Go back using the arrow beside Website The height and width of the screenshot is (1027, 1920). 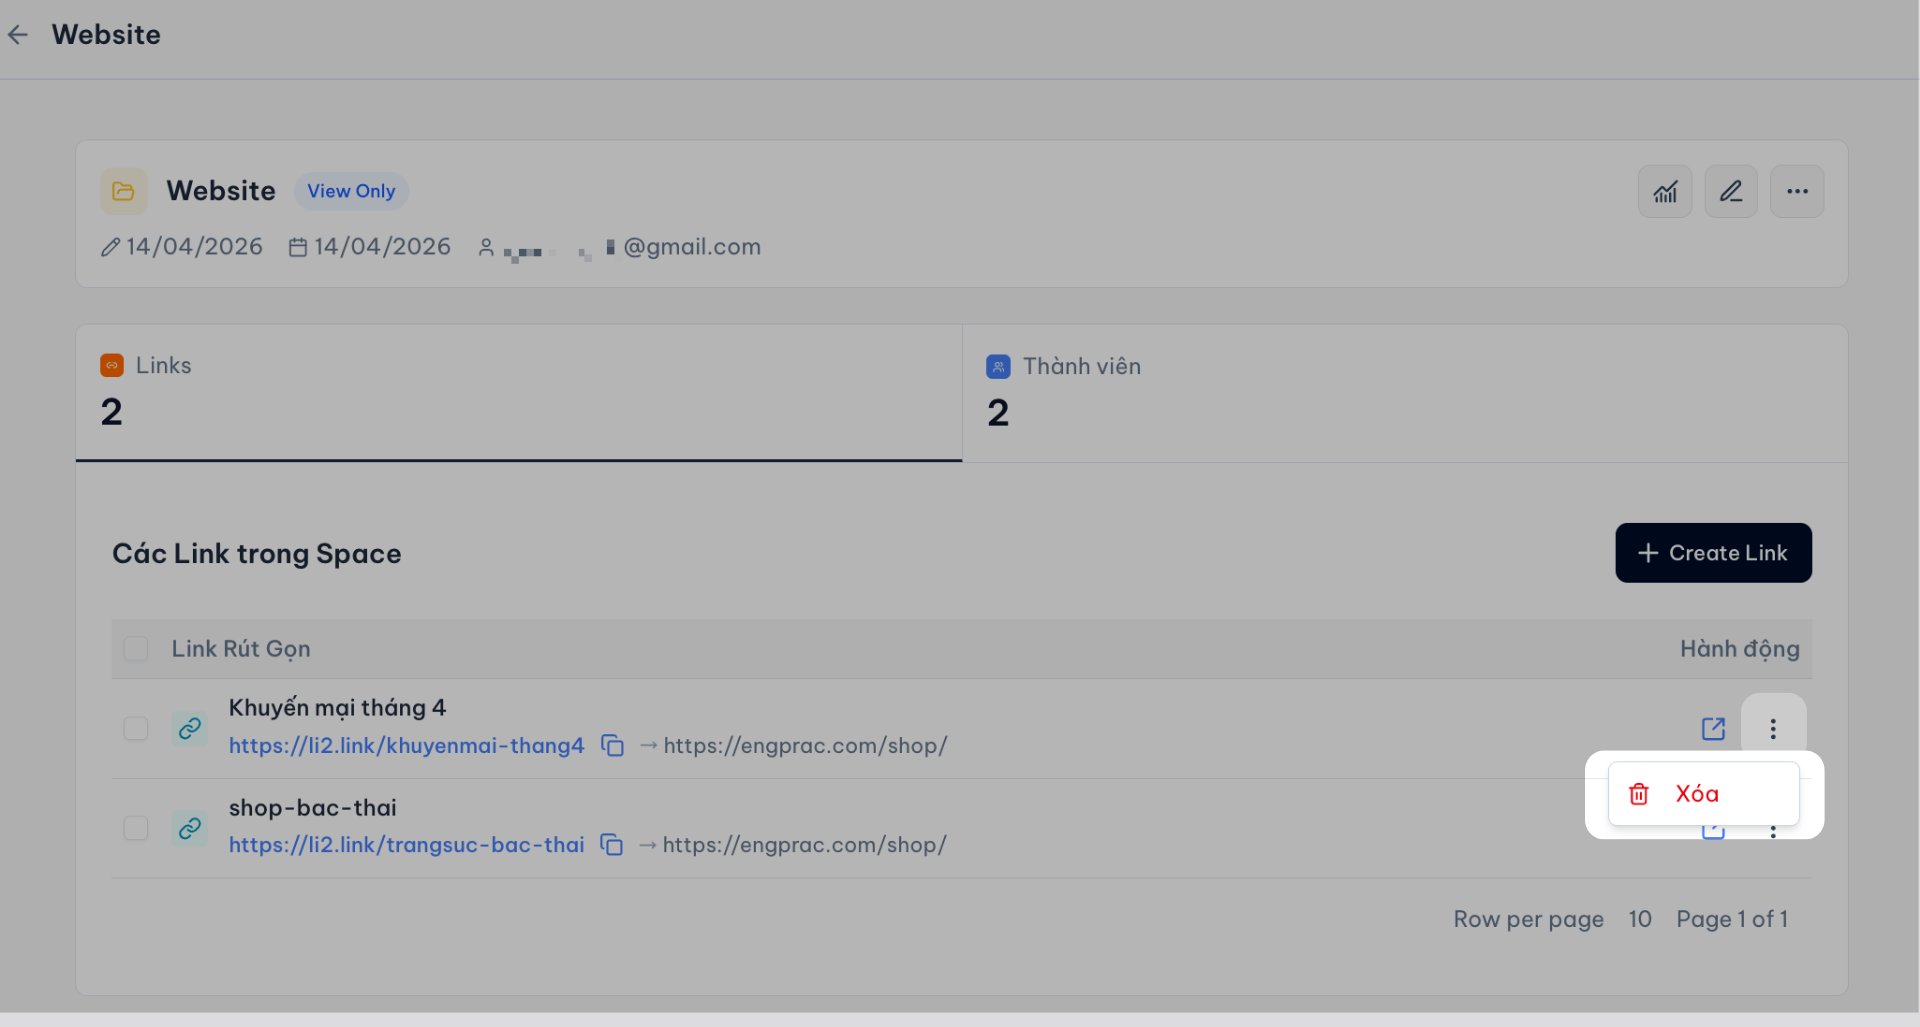(18, 35)
